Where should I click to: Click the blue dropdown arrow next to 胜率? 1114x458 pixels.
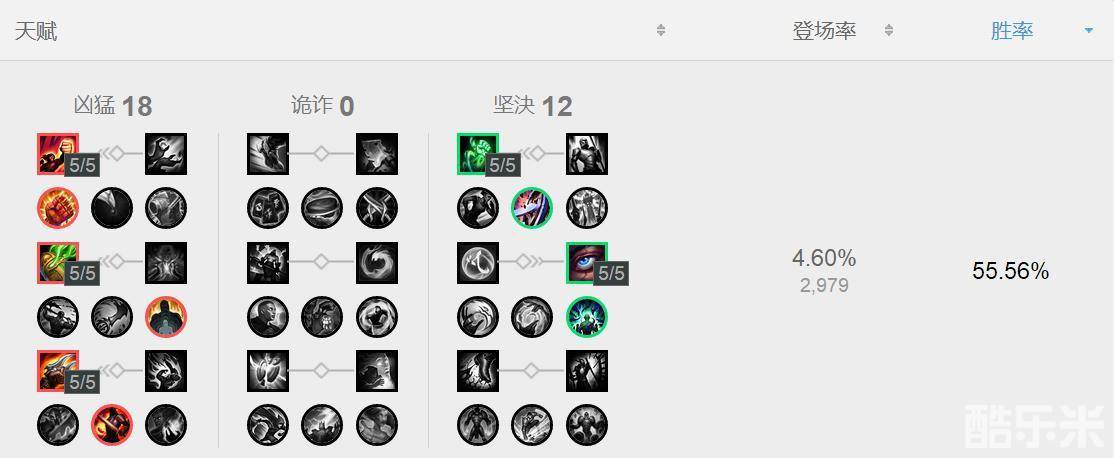tap(1088, 31)
